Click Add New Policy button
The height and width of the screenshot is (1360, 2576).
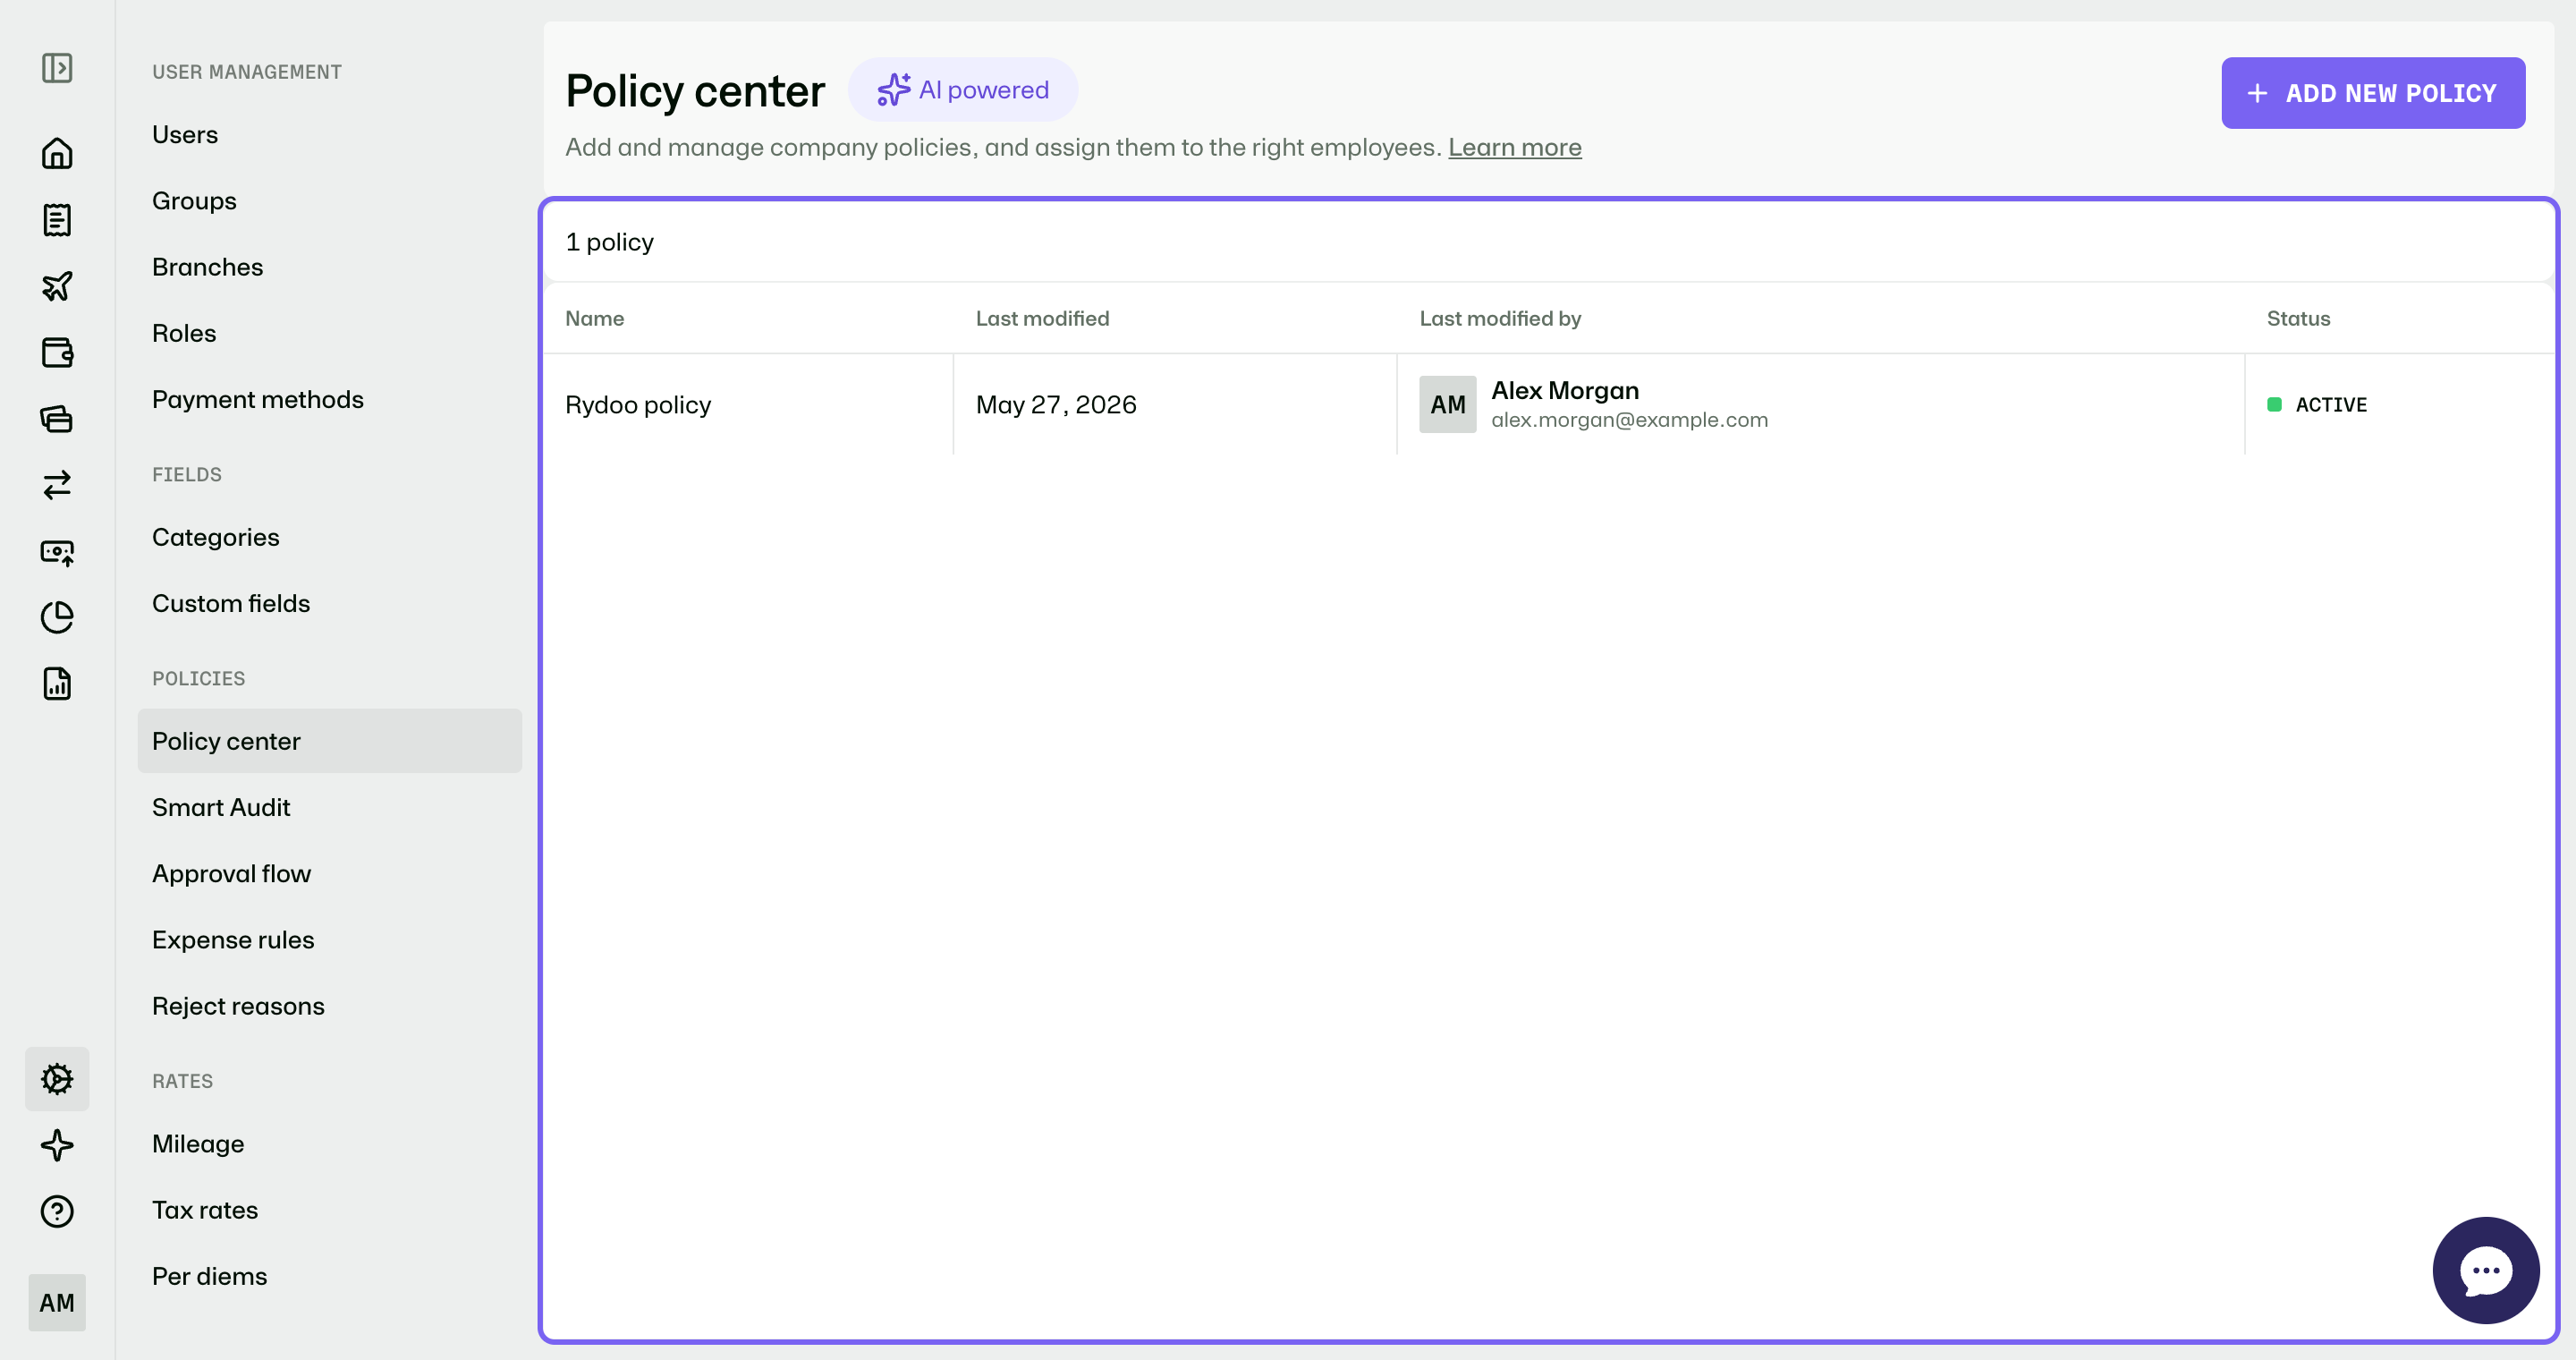[x=2373, y=93]
